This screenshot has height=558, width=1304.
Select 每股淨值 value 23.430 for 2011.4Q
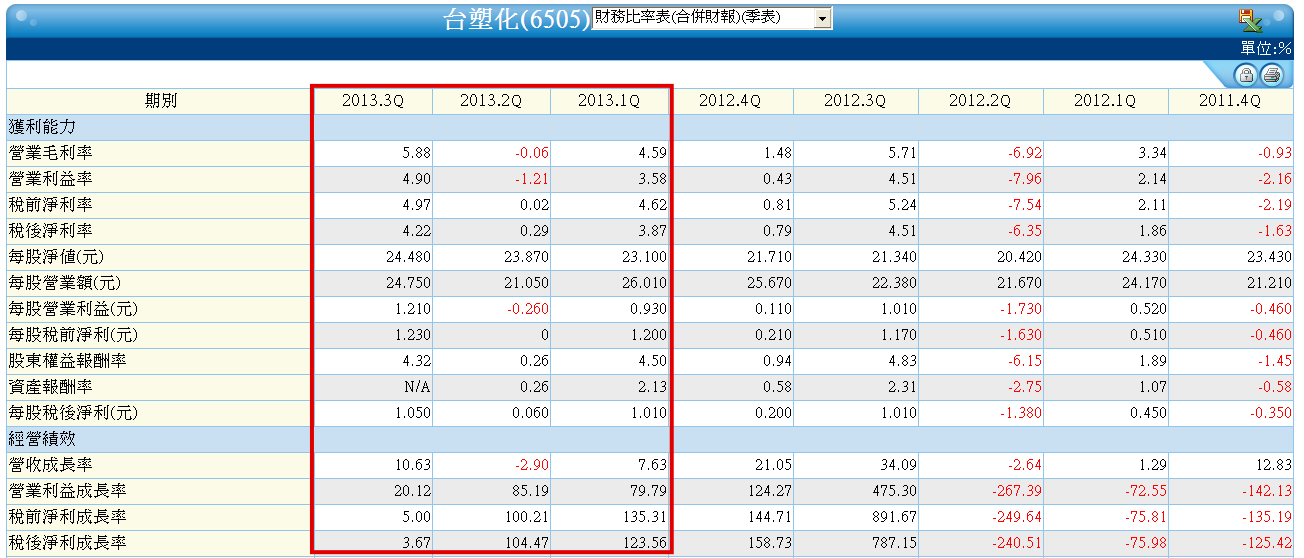click(x=1270, y=257)
